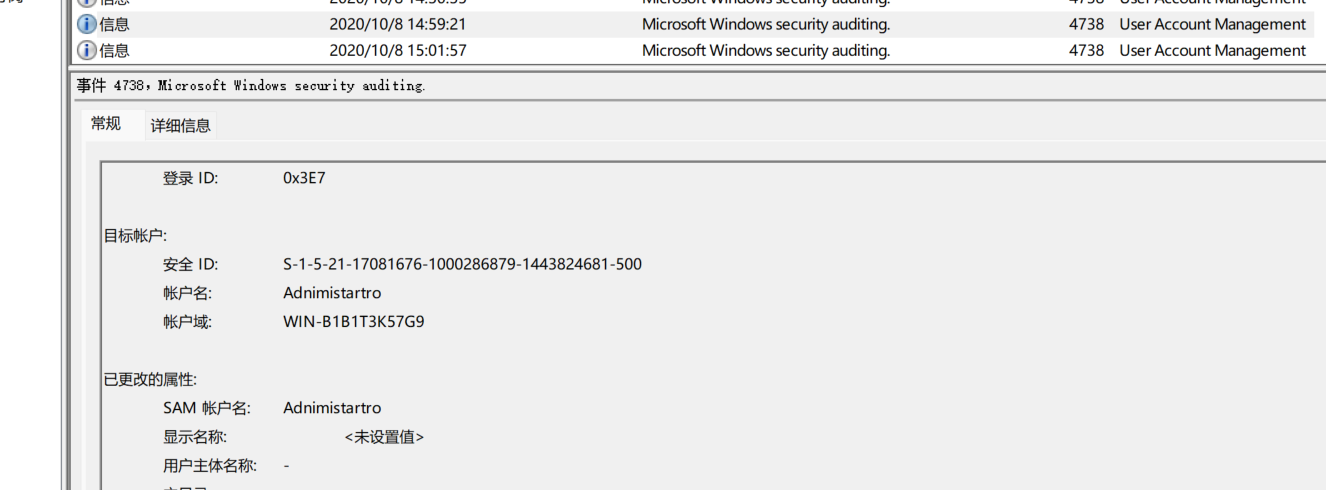This screenshot has height=490, width=1326.
Task: Click event ID 4738 in 15:01:57 row
Action: pos(1086,50)
